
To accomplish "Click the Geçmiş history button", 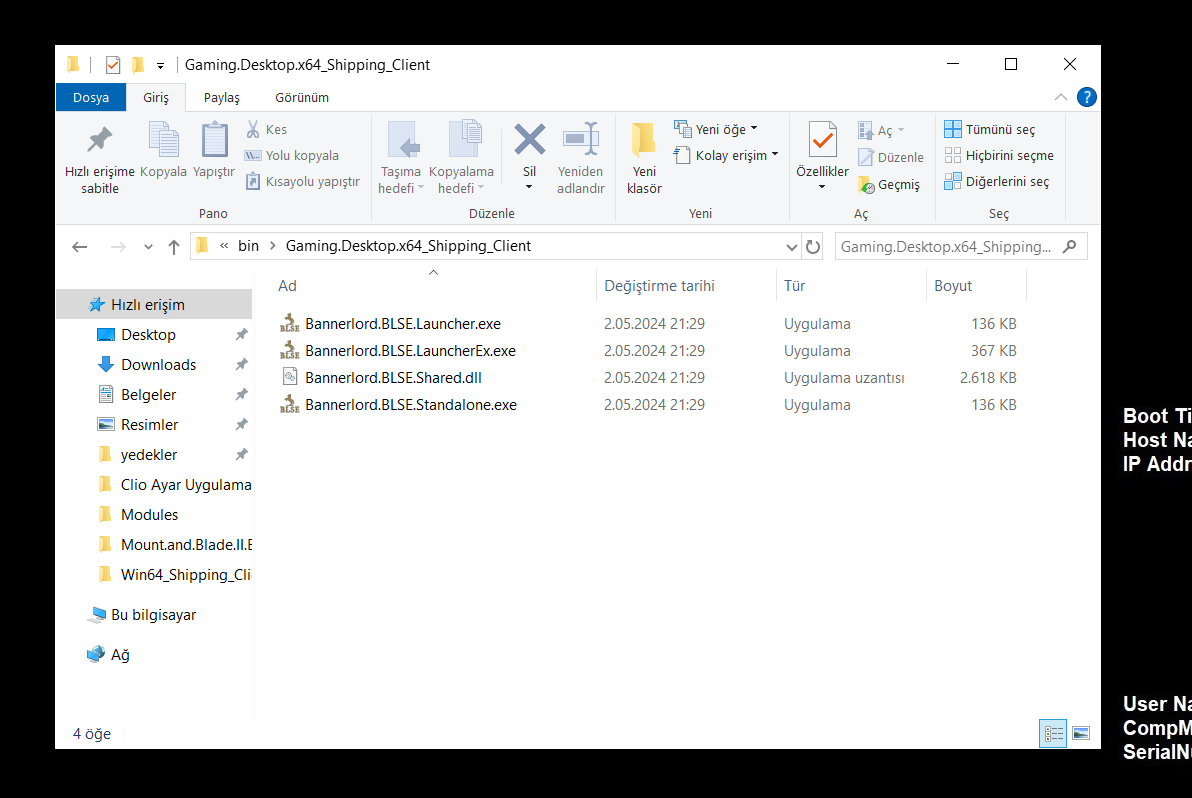I will pyautogui.click(x=889, y=184).
